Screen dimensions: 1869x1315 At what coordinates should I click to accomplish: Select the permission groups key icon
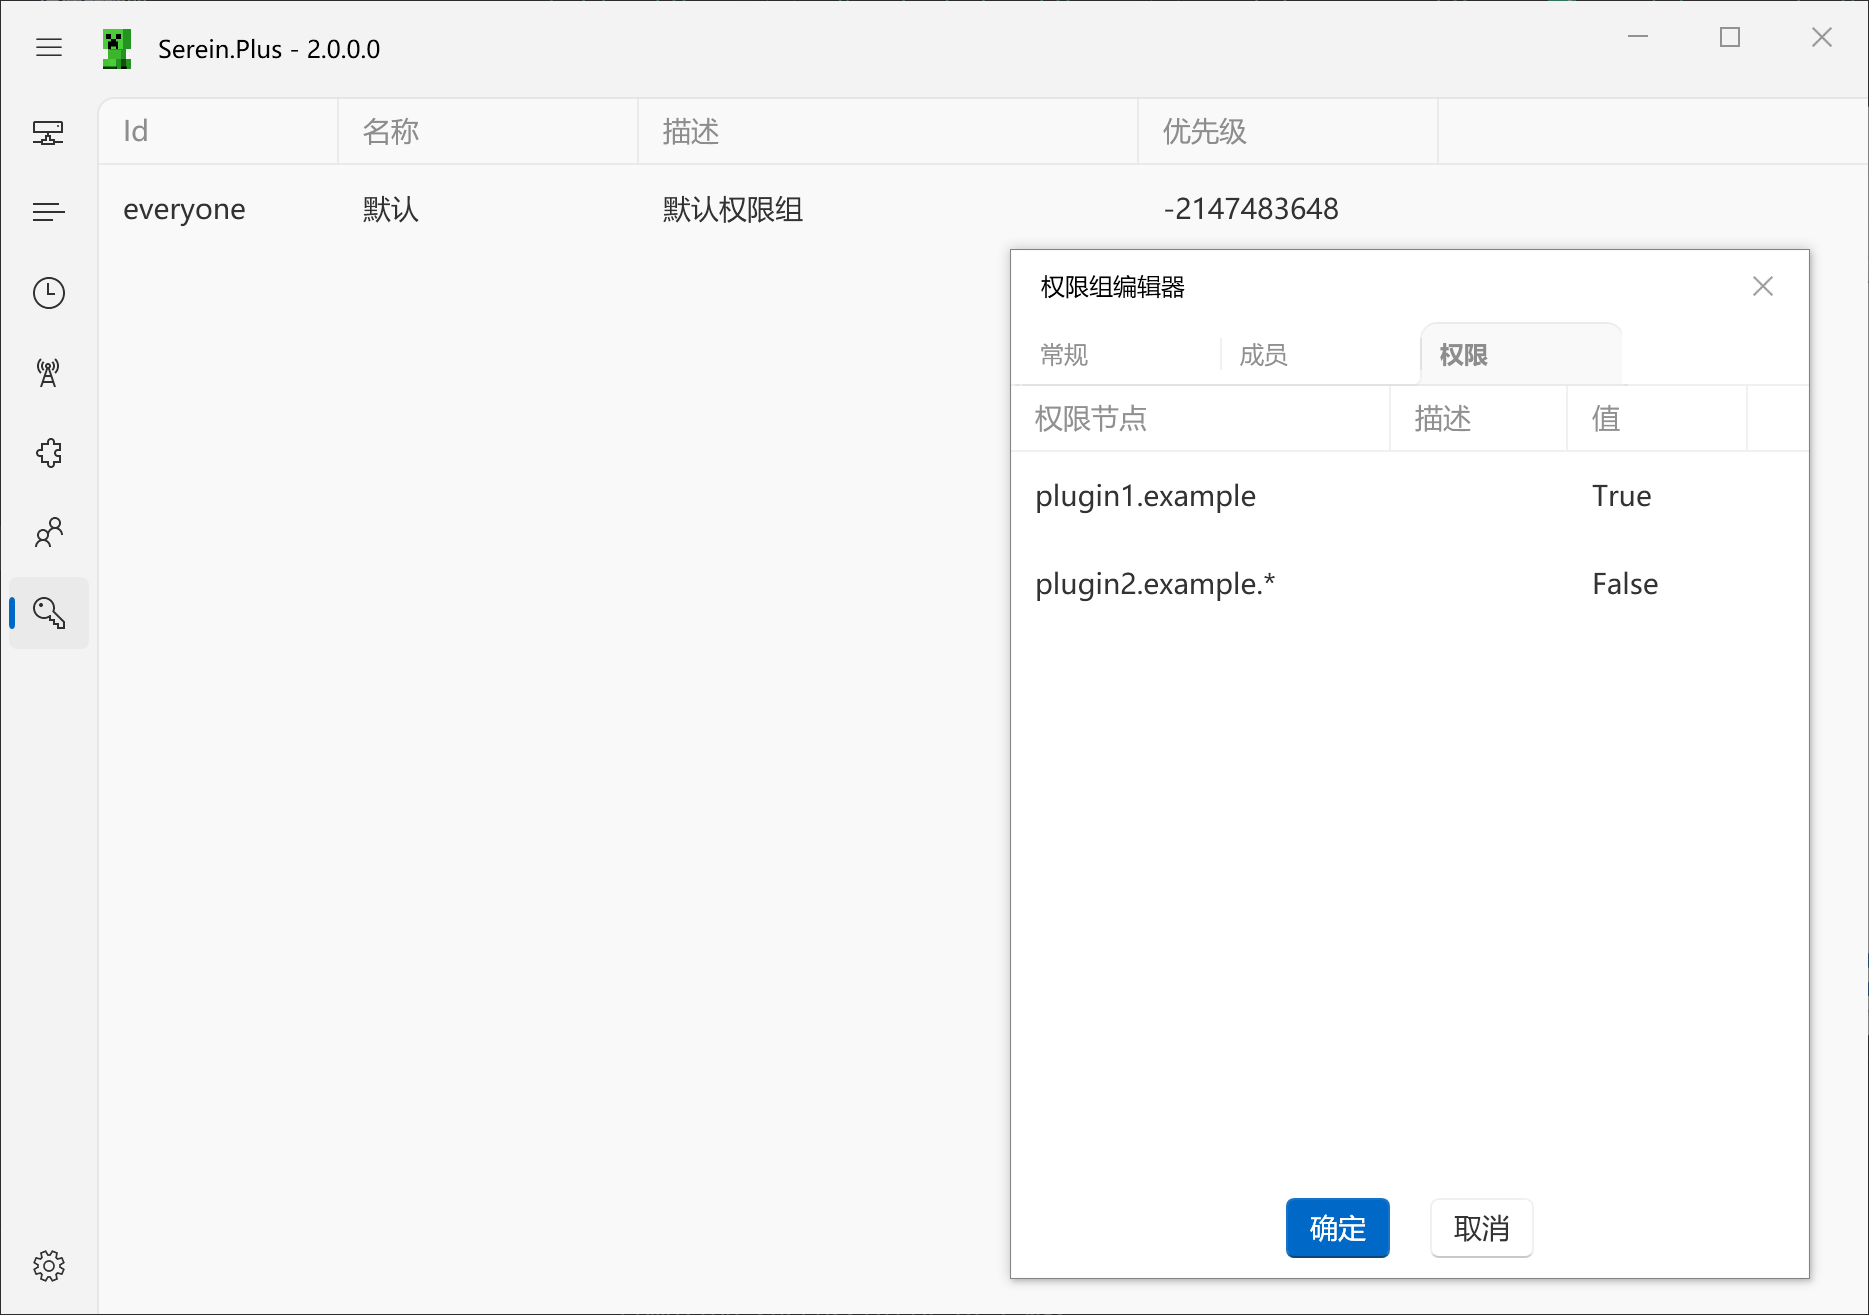coord(49,612)
